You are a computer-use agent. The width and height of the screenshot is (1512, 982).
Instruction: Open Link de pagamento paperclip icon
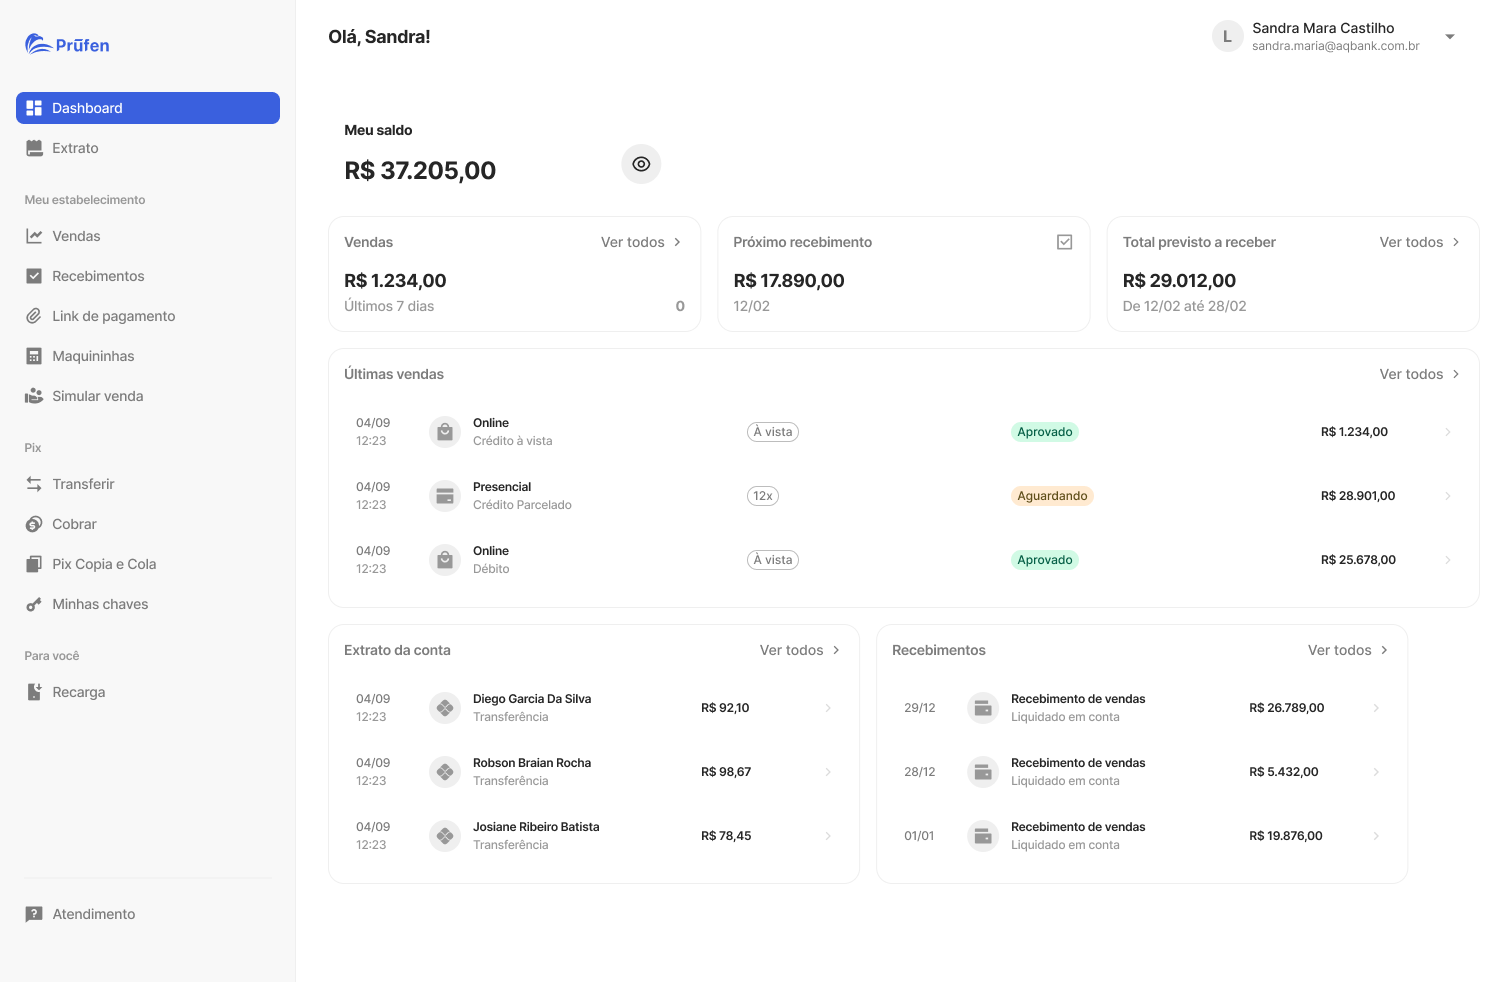(x=34, y=316)
